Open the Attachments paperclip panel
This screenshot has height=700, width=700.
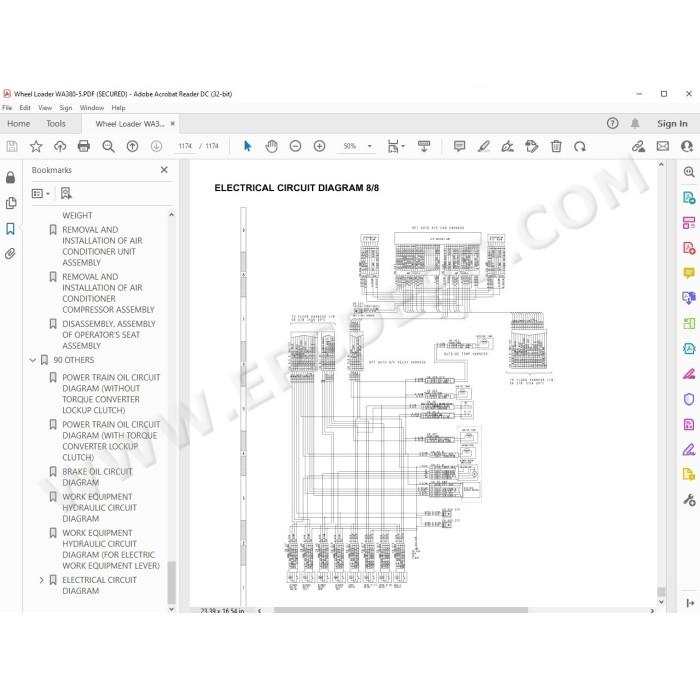coord(10,254)
